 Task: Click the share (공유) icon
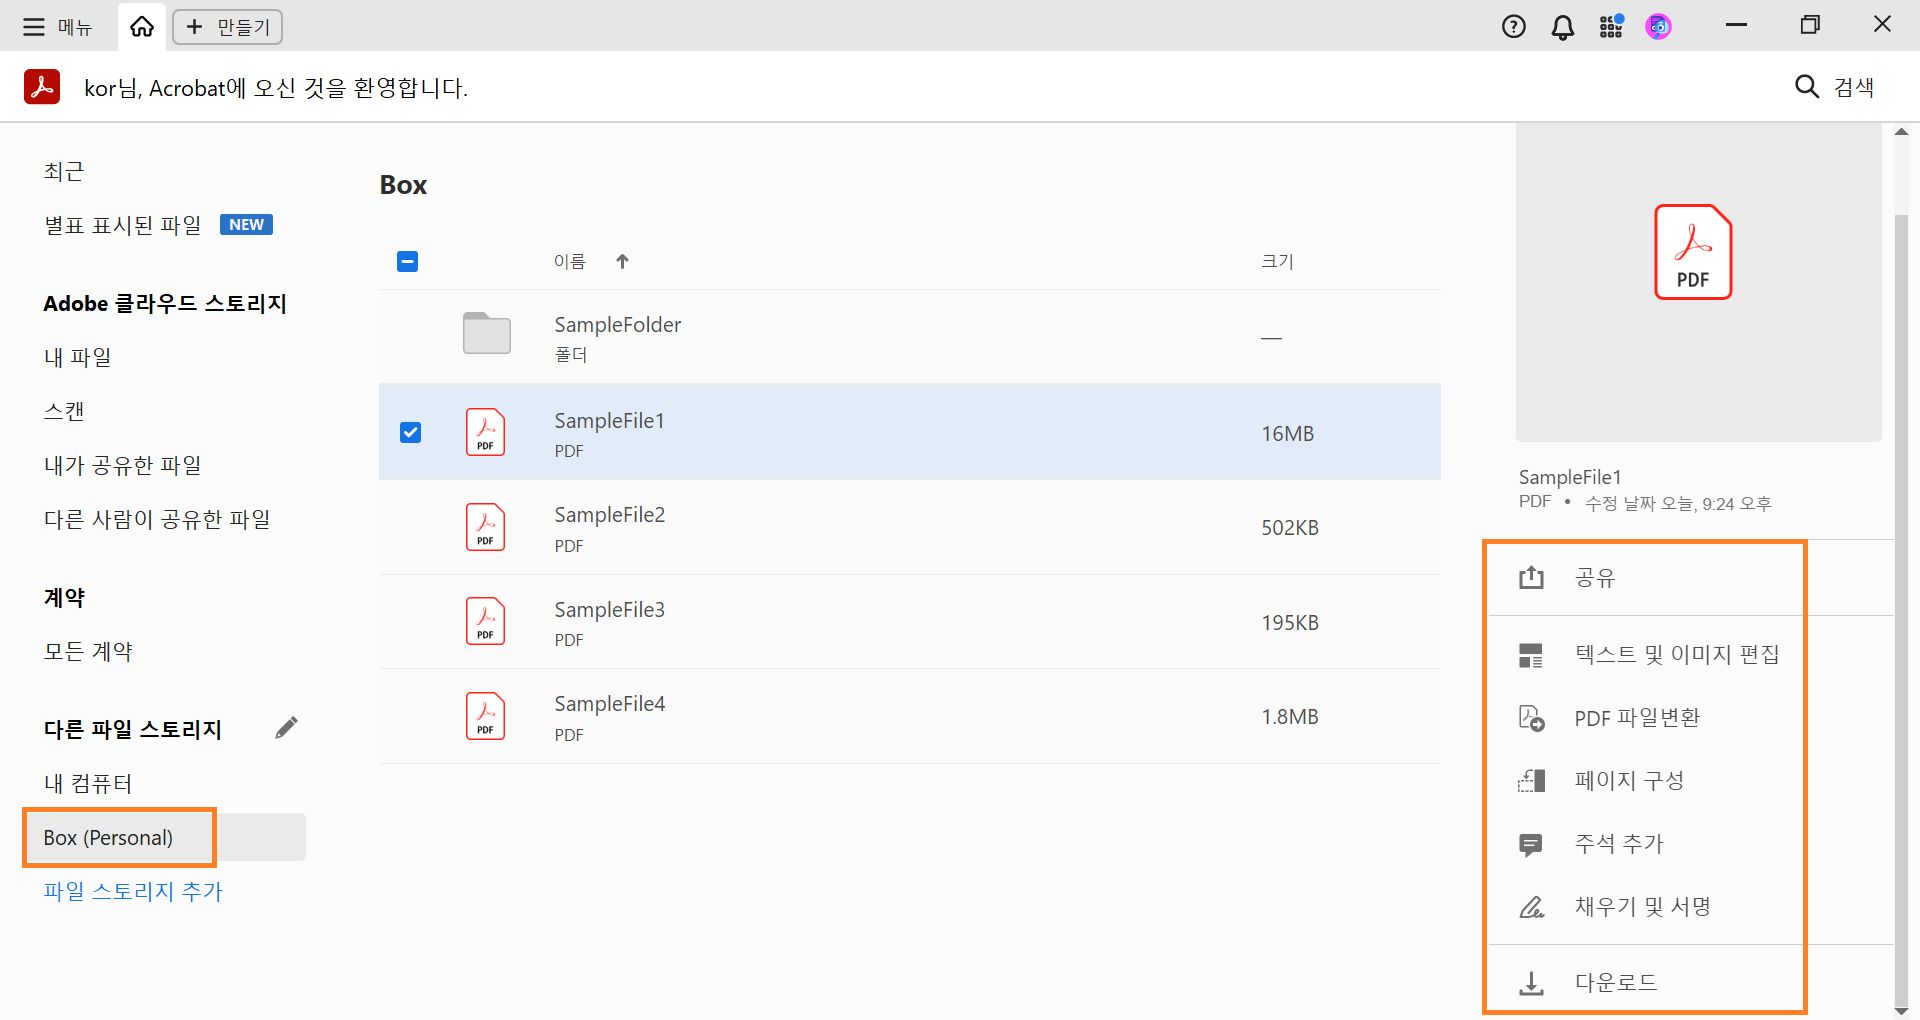[x=1531, y=578]
